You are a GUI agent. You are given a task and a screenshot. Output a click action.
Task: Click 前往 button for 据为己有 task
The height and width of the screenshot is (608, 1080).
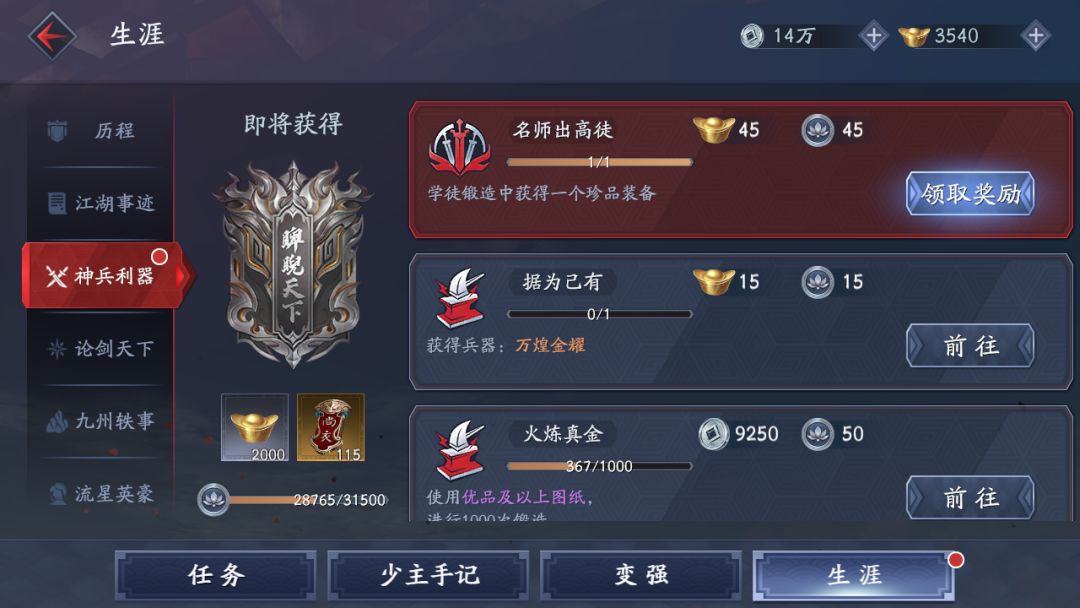[x=970, y=345]
